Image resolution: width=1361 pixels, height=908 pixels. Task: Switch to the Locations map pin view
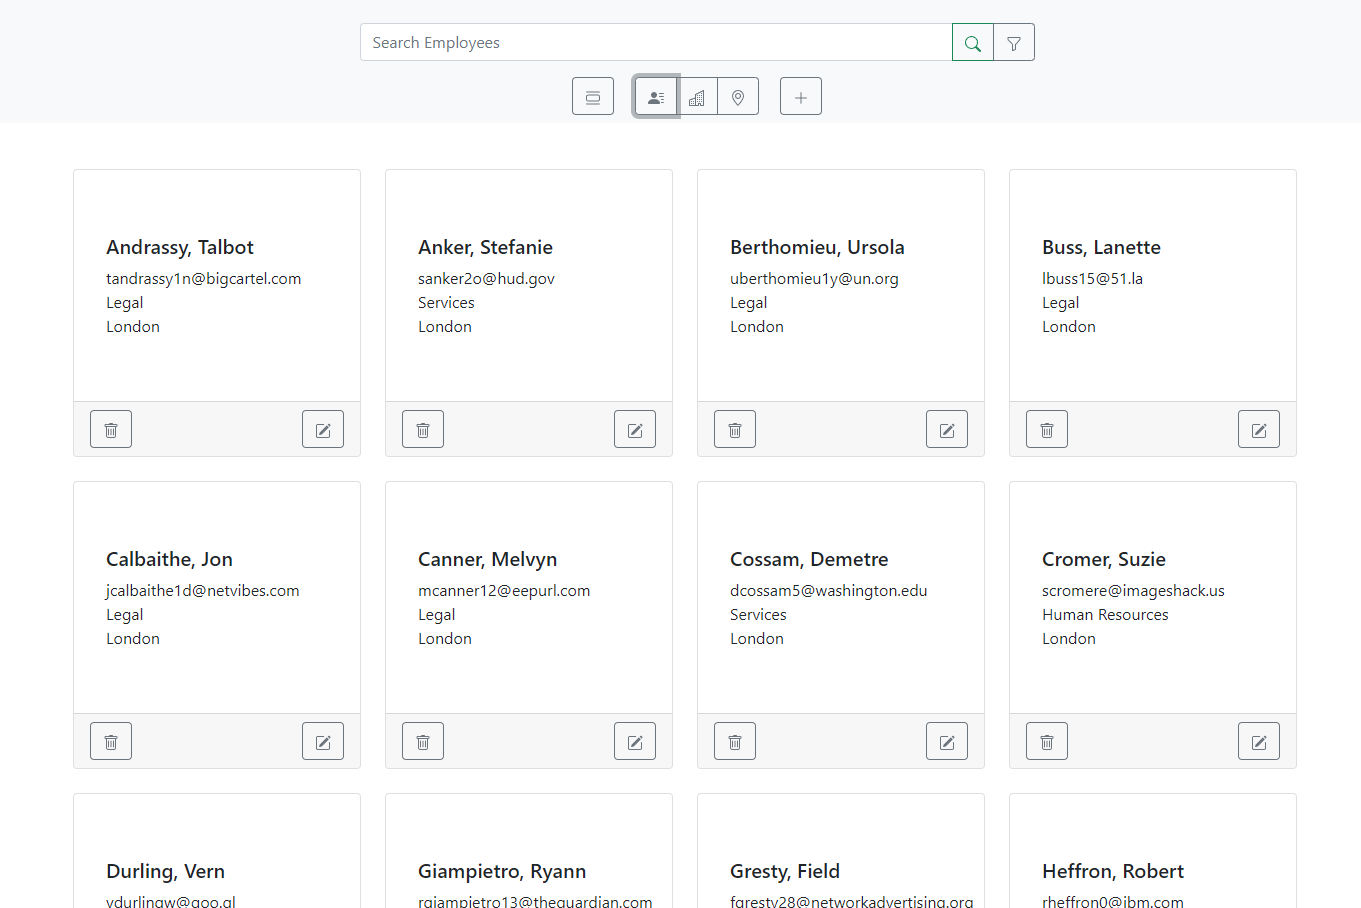coord(737,96)
